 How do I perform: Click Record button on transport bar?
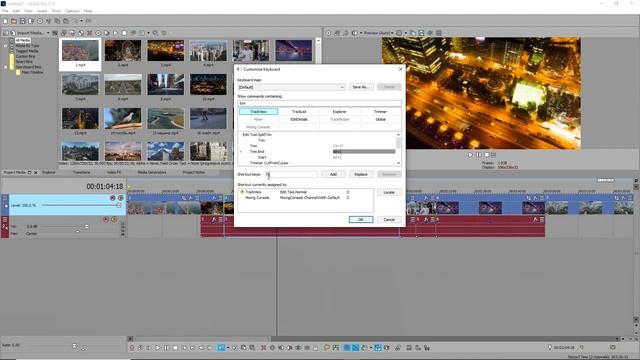point(132,348)
